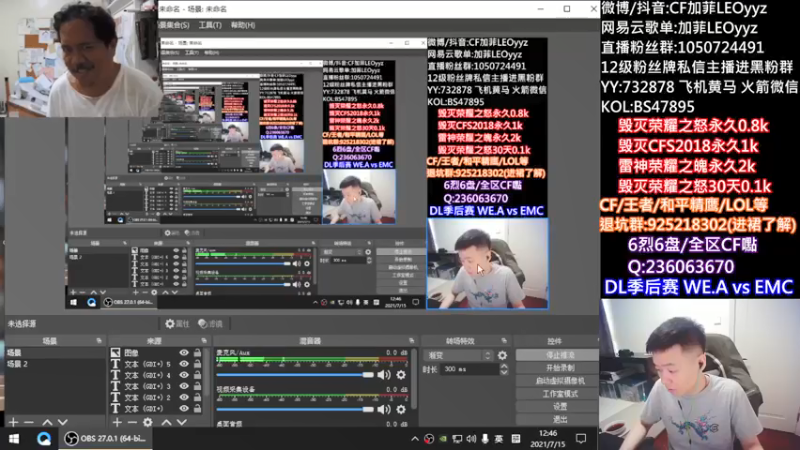This screenshot has width=800, height=450.
Task: Open source filters with the 滤镜 button
Action: click(210, 323)
